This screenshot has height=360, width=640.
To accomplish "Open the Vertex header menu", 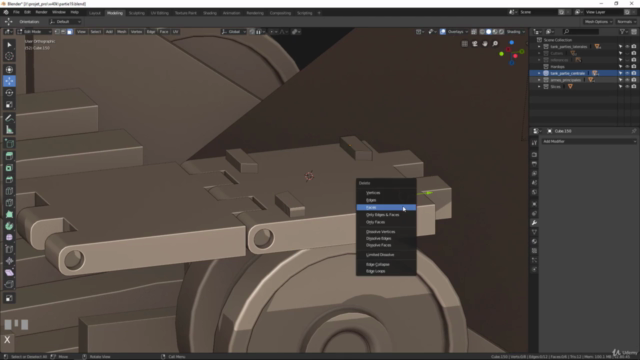I will click(x=136, y=32).
